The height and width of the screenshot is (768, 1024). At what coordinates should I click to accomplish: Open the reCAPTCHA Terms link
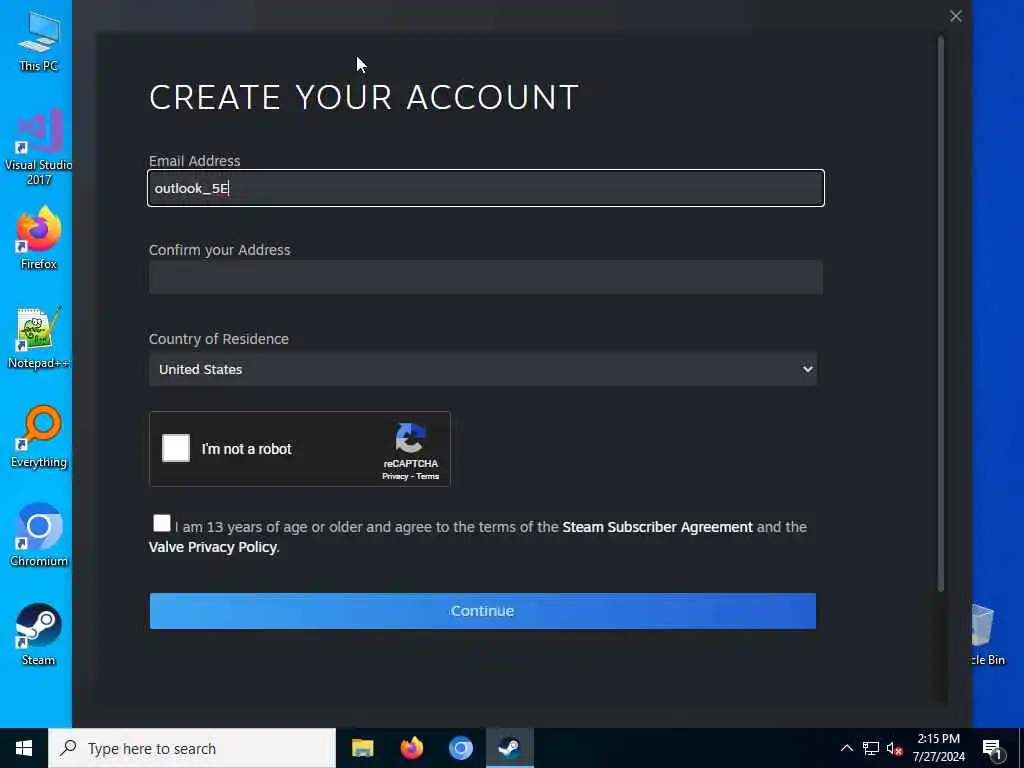click(428, 476)
